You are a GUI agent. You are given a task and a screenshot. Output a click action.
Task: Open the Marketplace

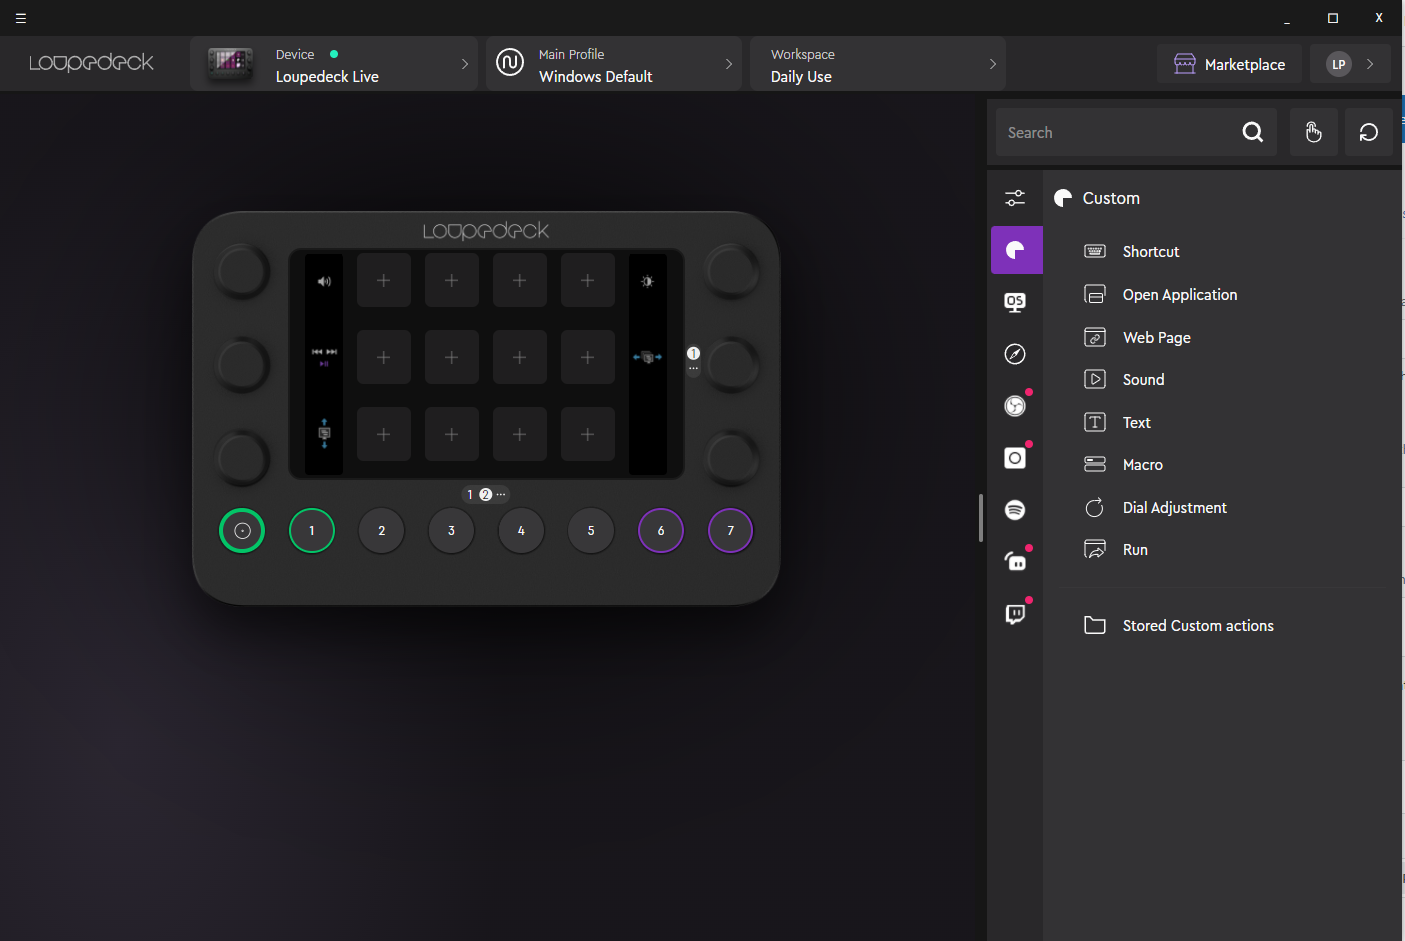[1230, 64]
